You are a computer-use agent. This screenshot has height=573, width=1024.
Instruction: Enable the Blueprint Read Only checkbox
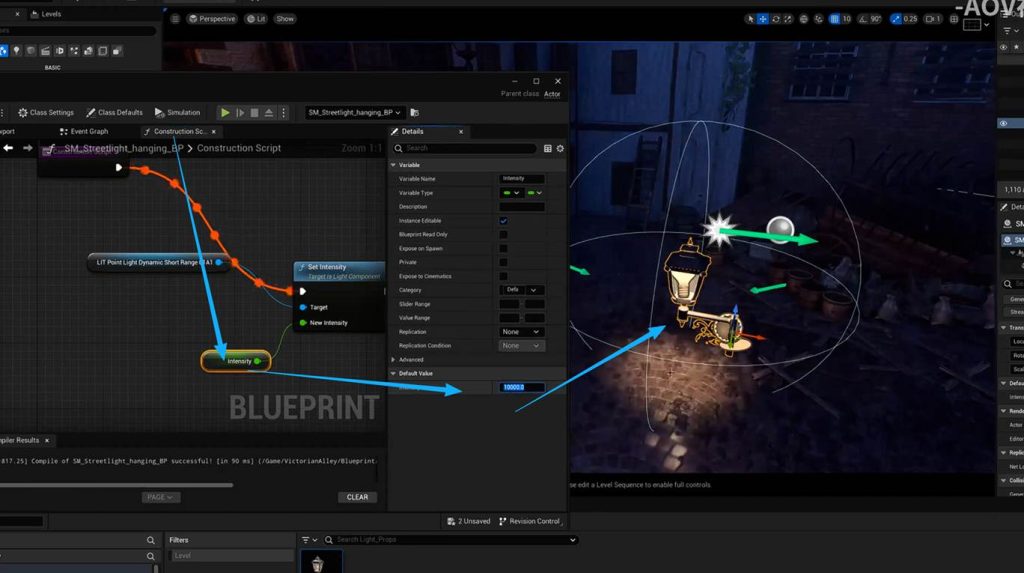[x=503, y=234]
